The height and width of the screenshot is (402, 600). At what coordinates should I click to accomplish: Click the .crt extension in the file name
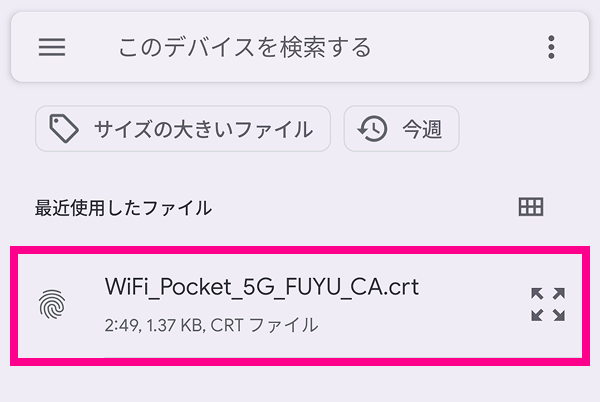[x=398, y=287]
